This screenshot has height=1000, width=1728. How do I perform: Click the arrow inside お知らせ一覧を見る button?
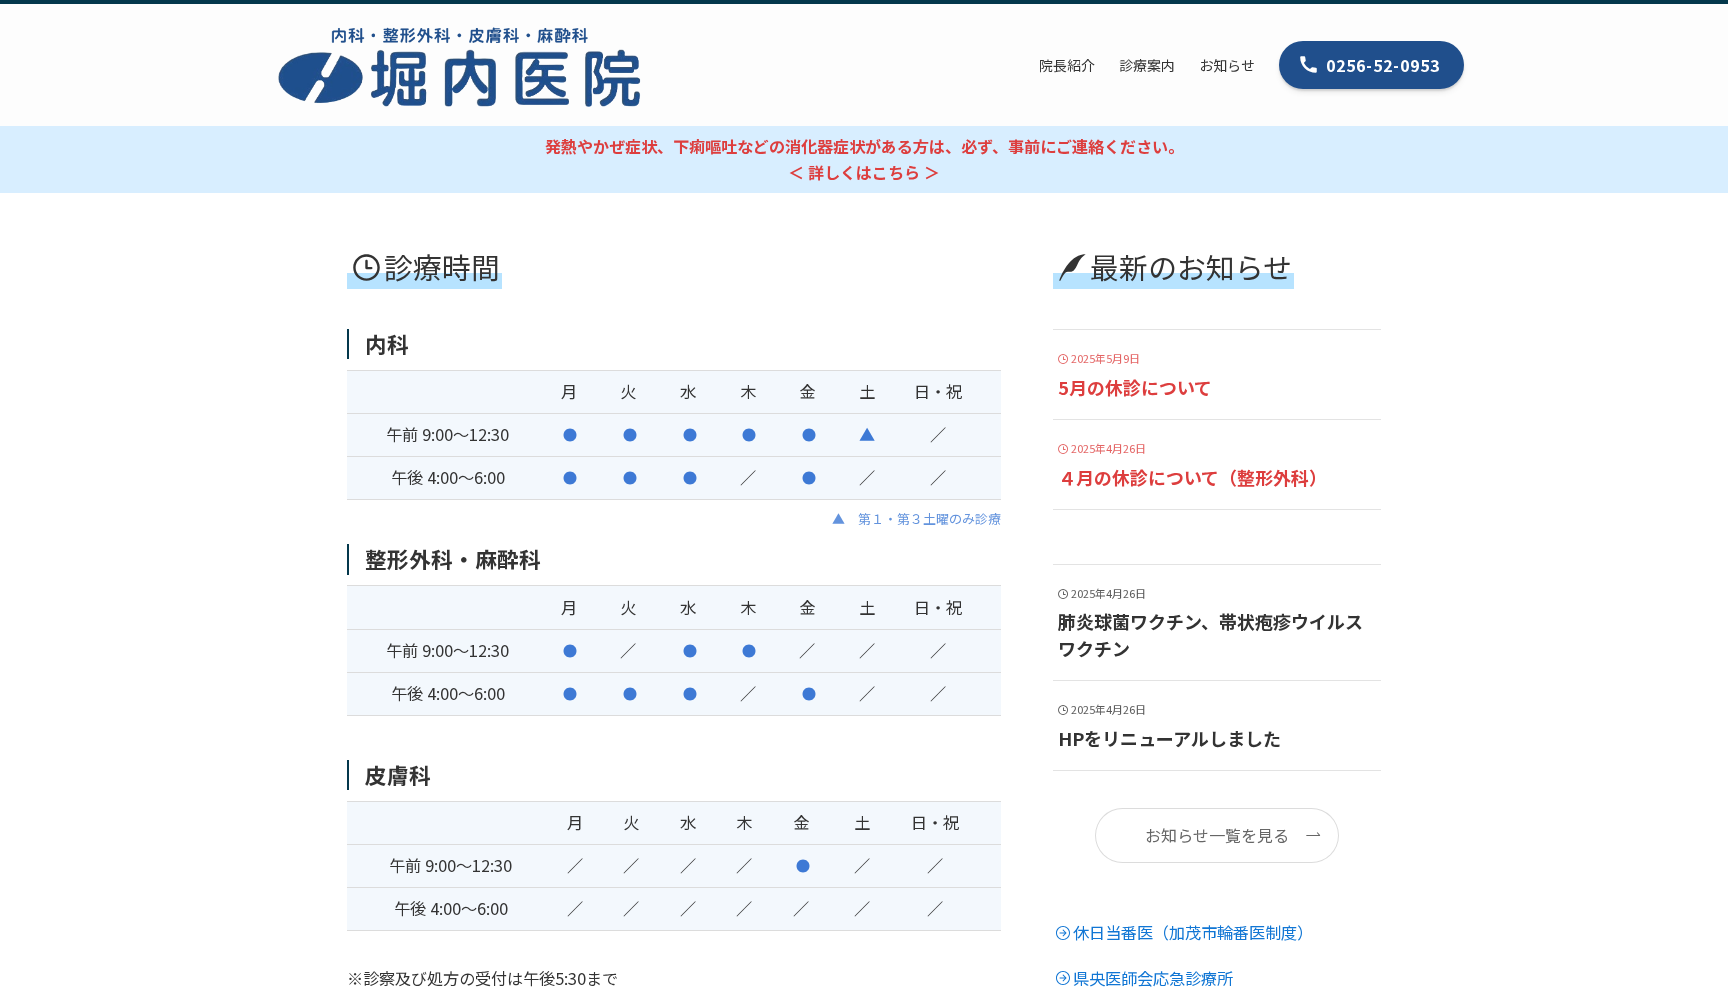coord(1313,835)
